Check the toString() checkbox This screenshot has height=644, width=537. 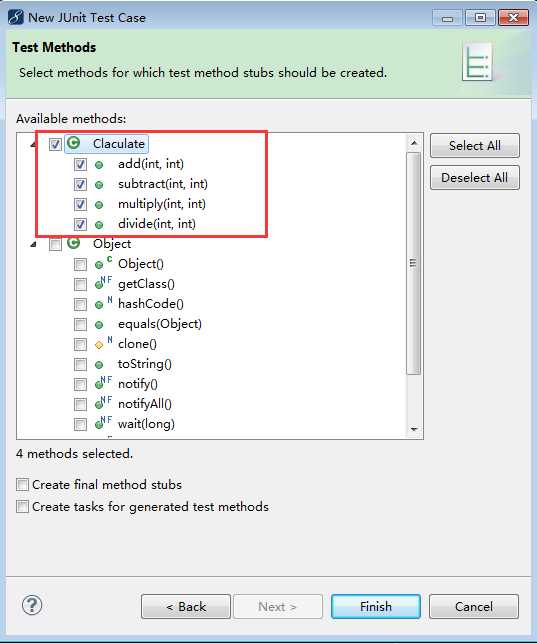click(x=80, y=364)
